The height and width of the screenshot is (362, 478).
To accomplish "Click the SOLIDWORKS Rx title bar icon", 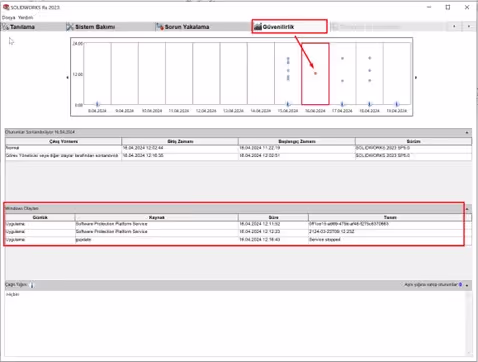I will [6, 7].
